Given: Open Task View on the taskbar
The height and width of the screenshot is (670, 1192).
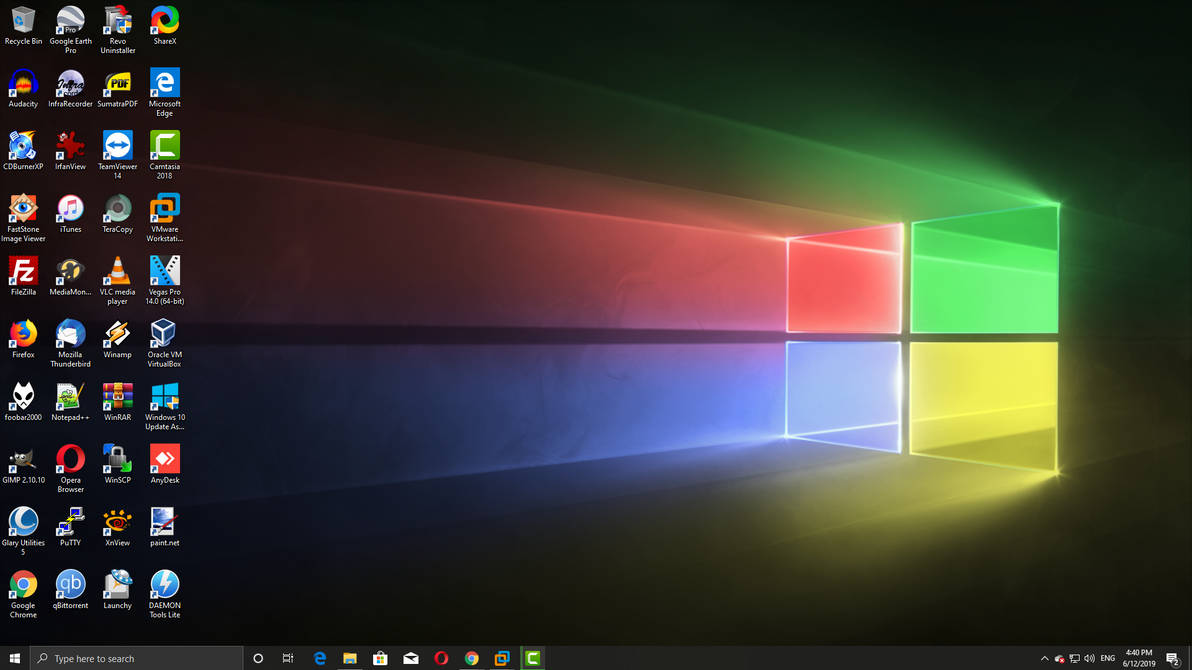Looking at the screenshot, I should (x=288, y=659).
